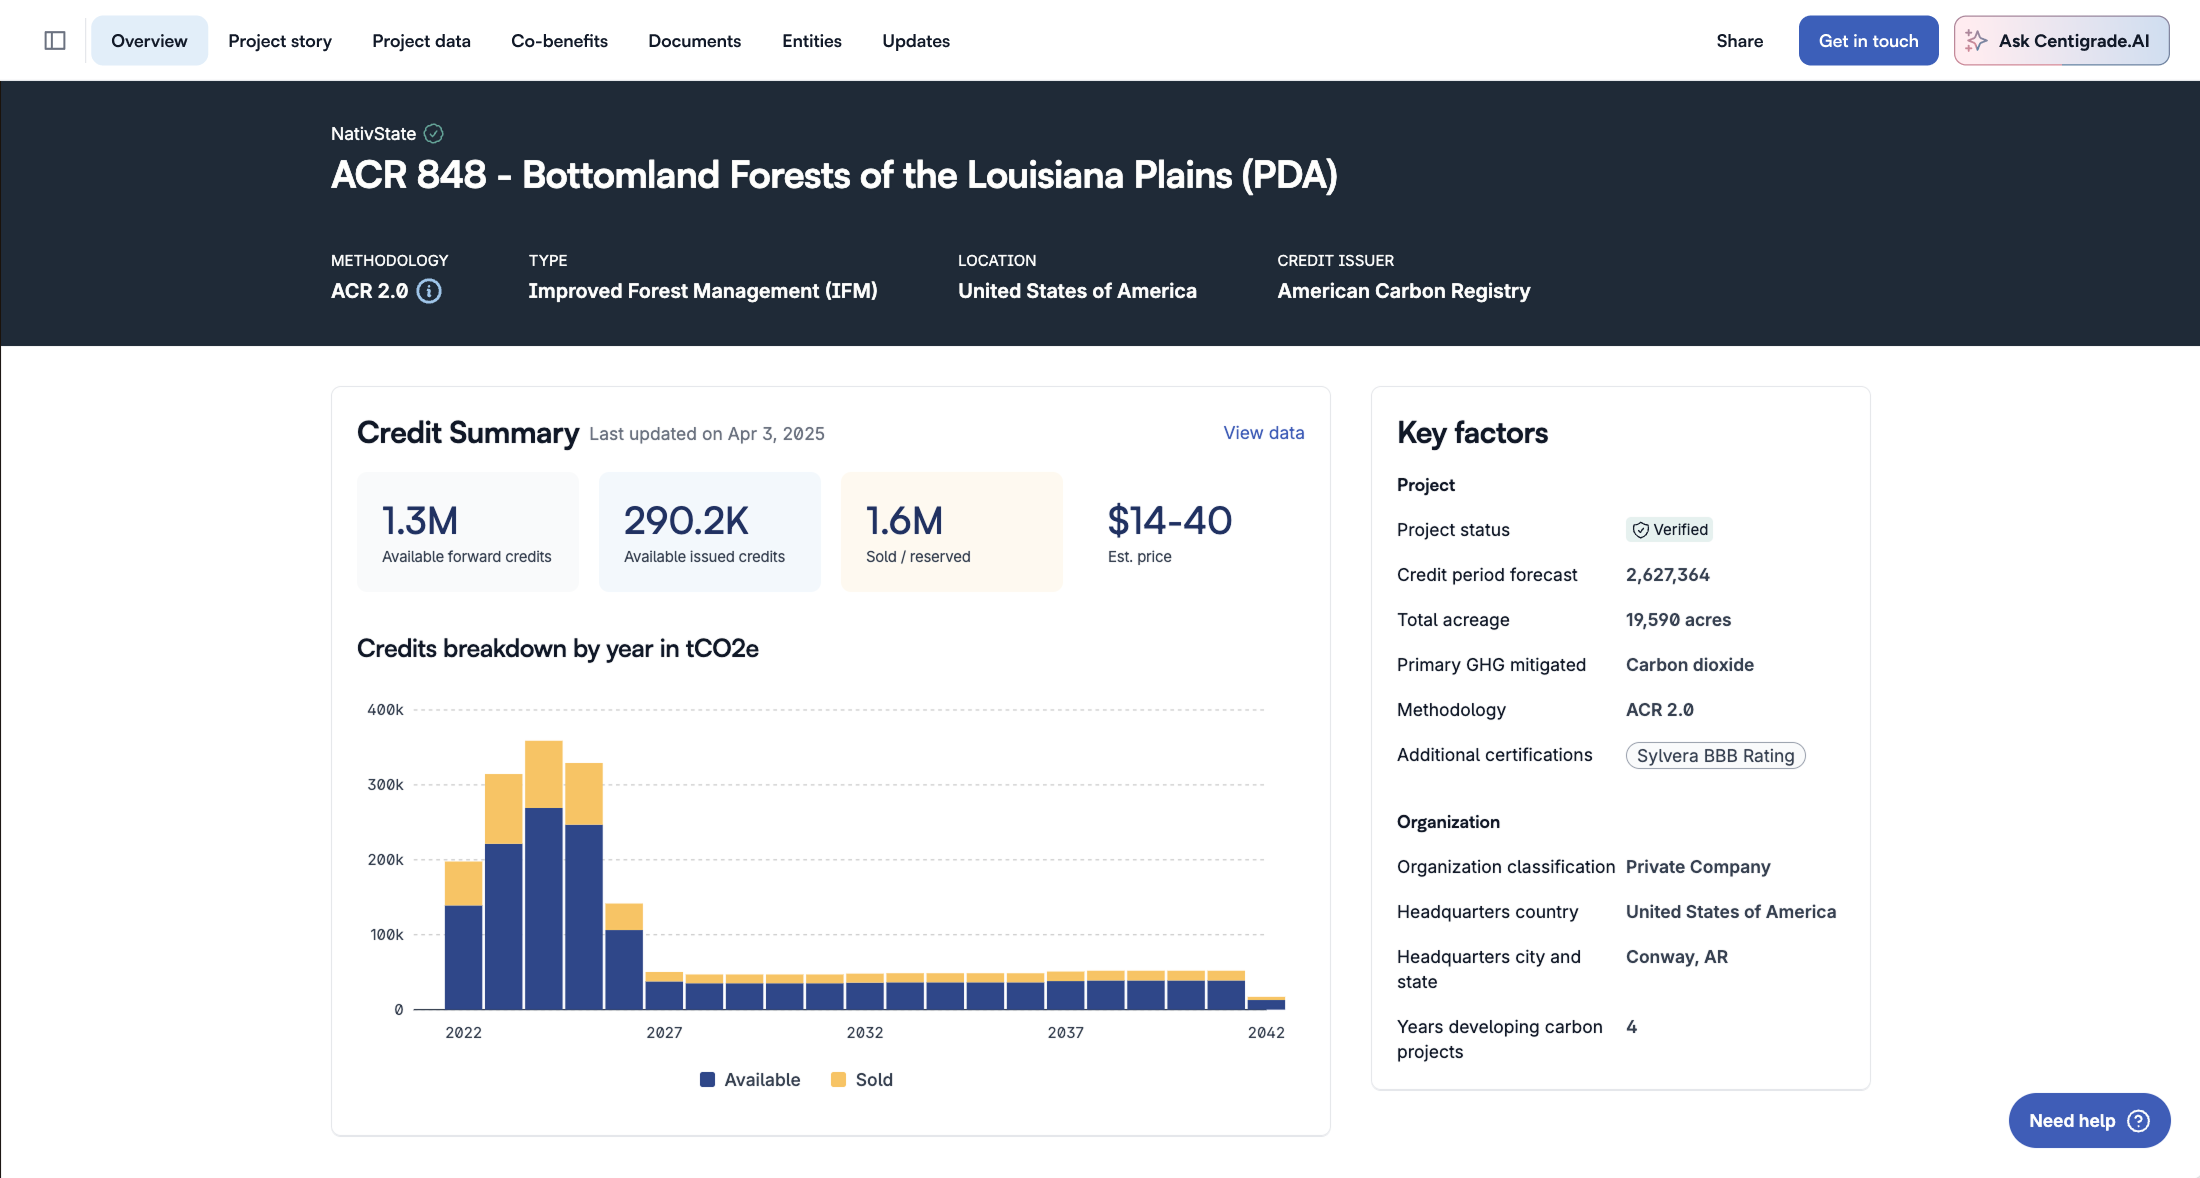Click the Verified shield status badge

[1669, 530]
